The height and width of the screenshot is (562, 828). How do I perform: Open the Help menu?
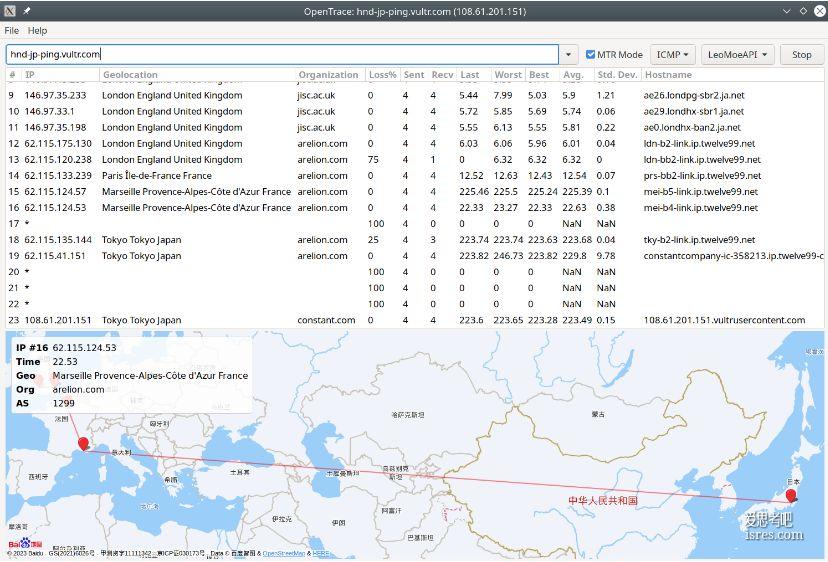[x=37, y=31]
